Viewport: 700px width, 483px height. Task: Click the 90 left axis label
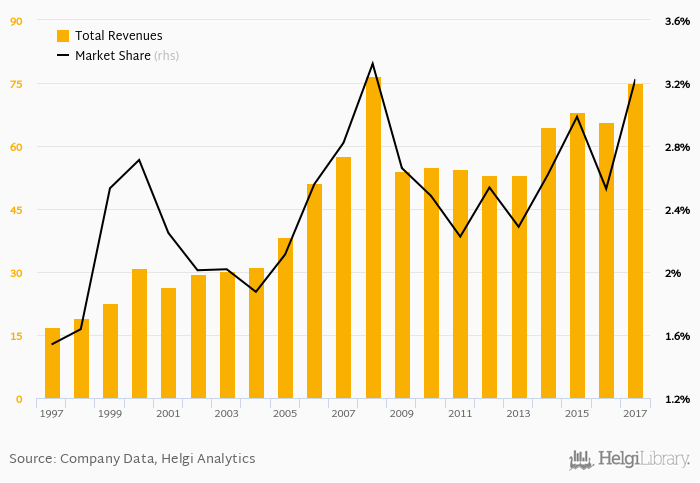(16, 20)
